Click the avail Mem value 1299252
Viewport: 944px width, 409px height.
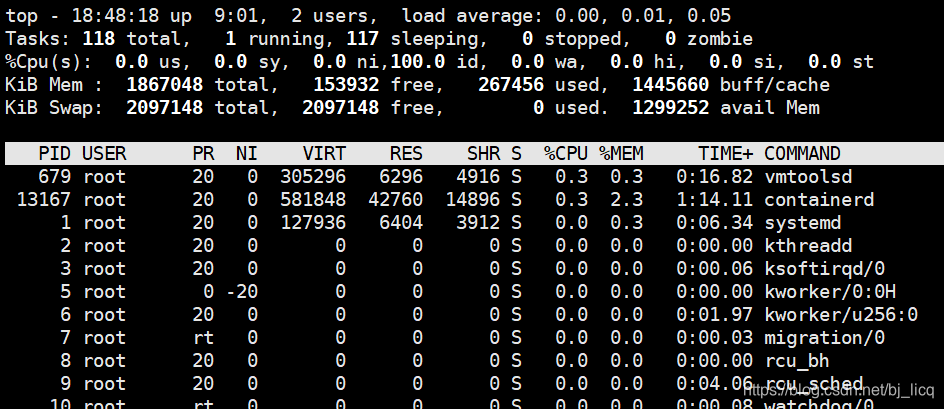(x=671, y=108)
